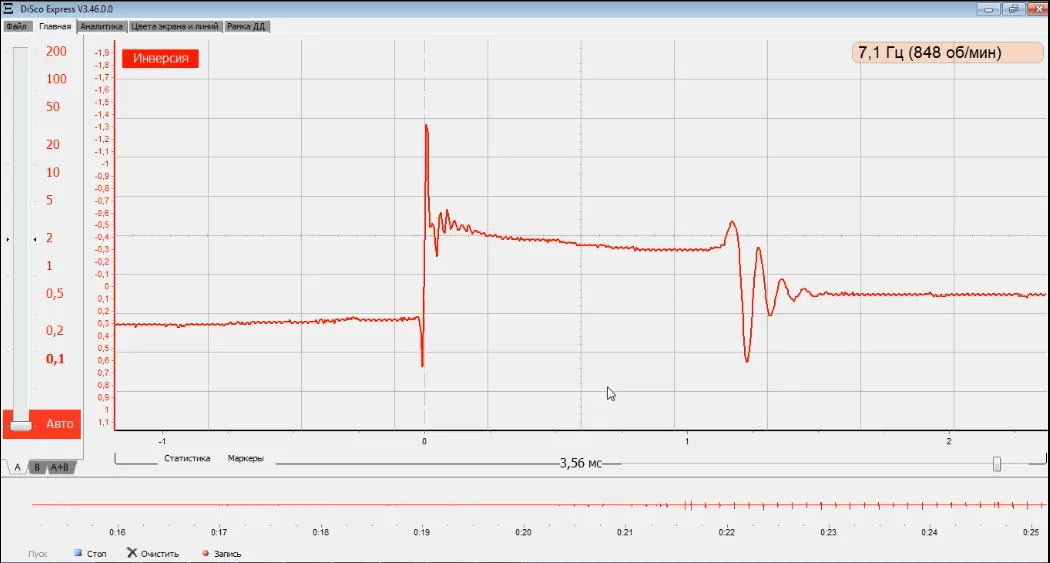Click the DiSco Express app icon
The image size is (1050, 563).
tap(8, 8)
